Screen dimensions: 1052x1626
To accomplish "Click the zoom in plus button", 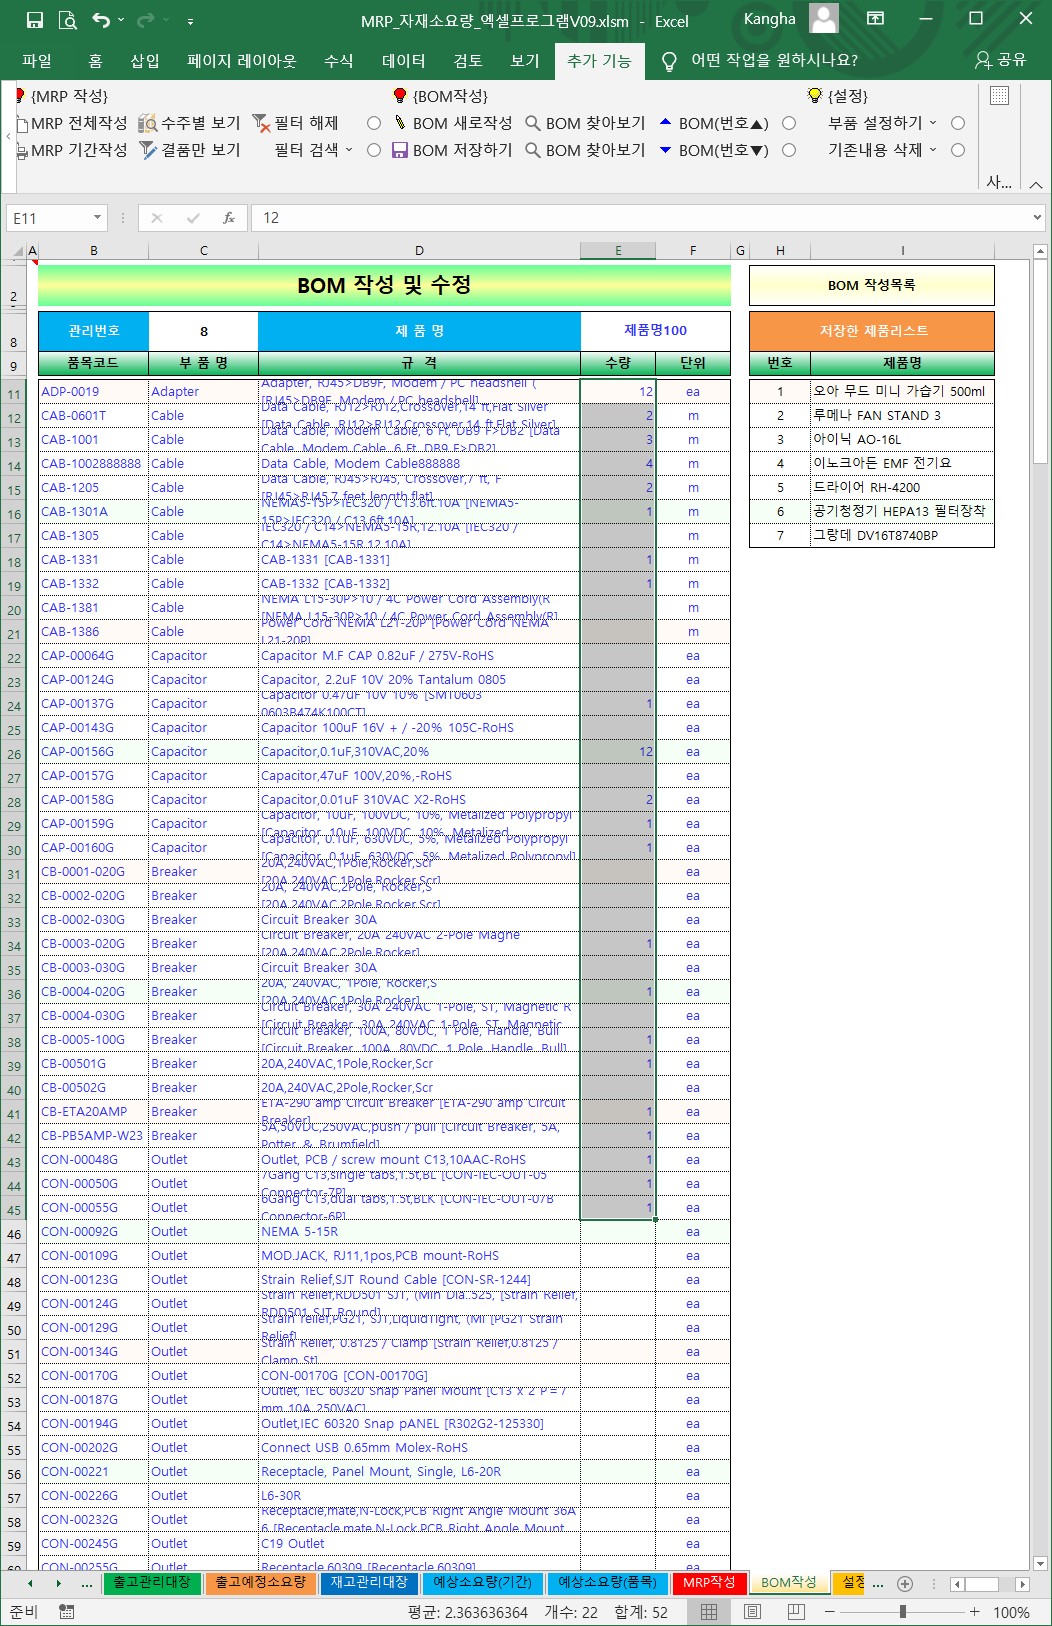I will pos(974,1612).
